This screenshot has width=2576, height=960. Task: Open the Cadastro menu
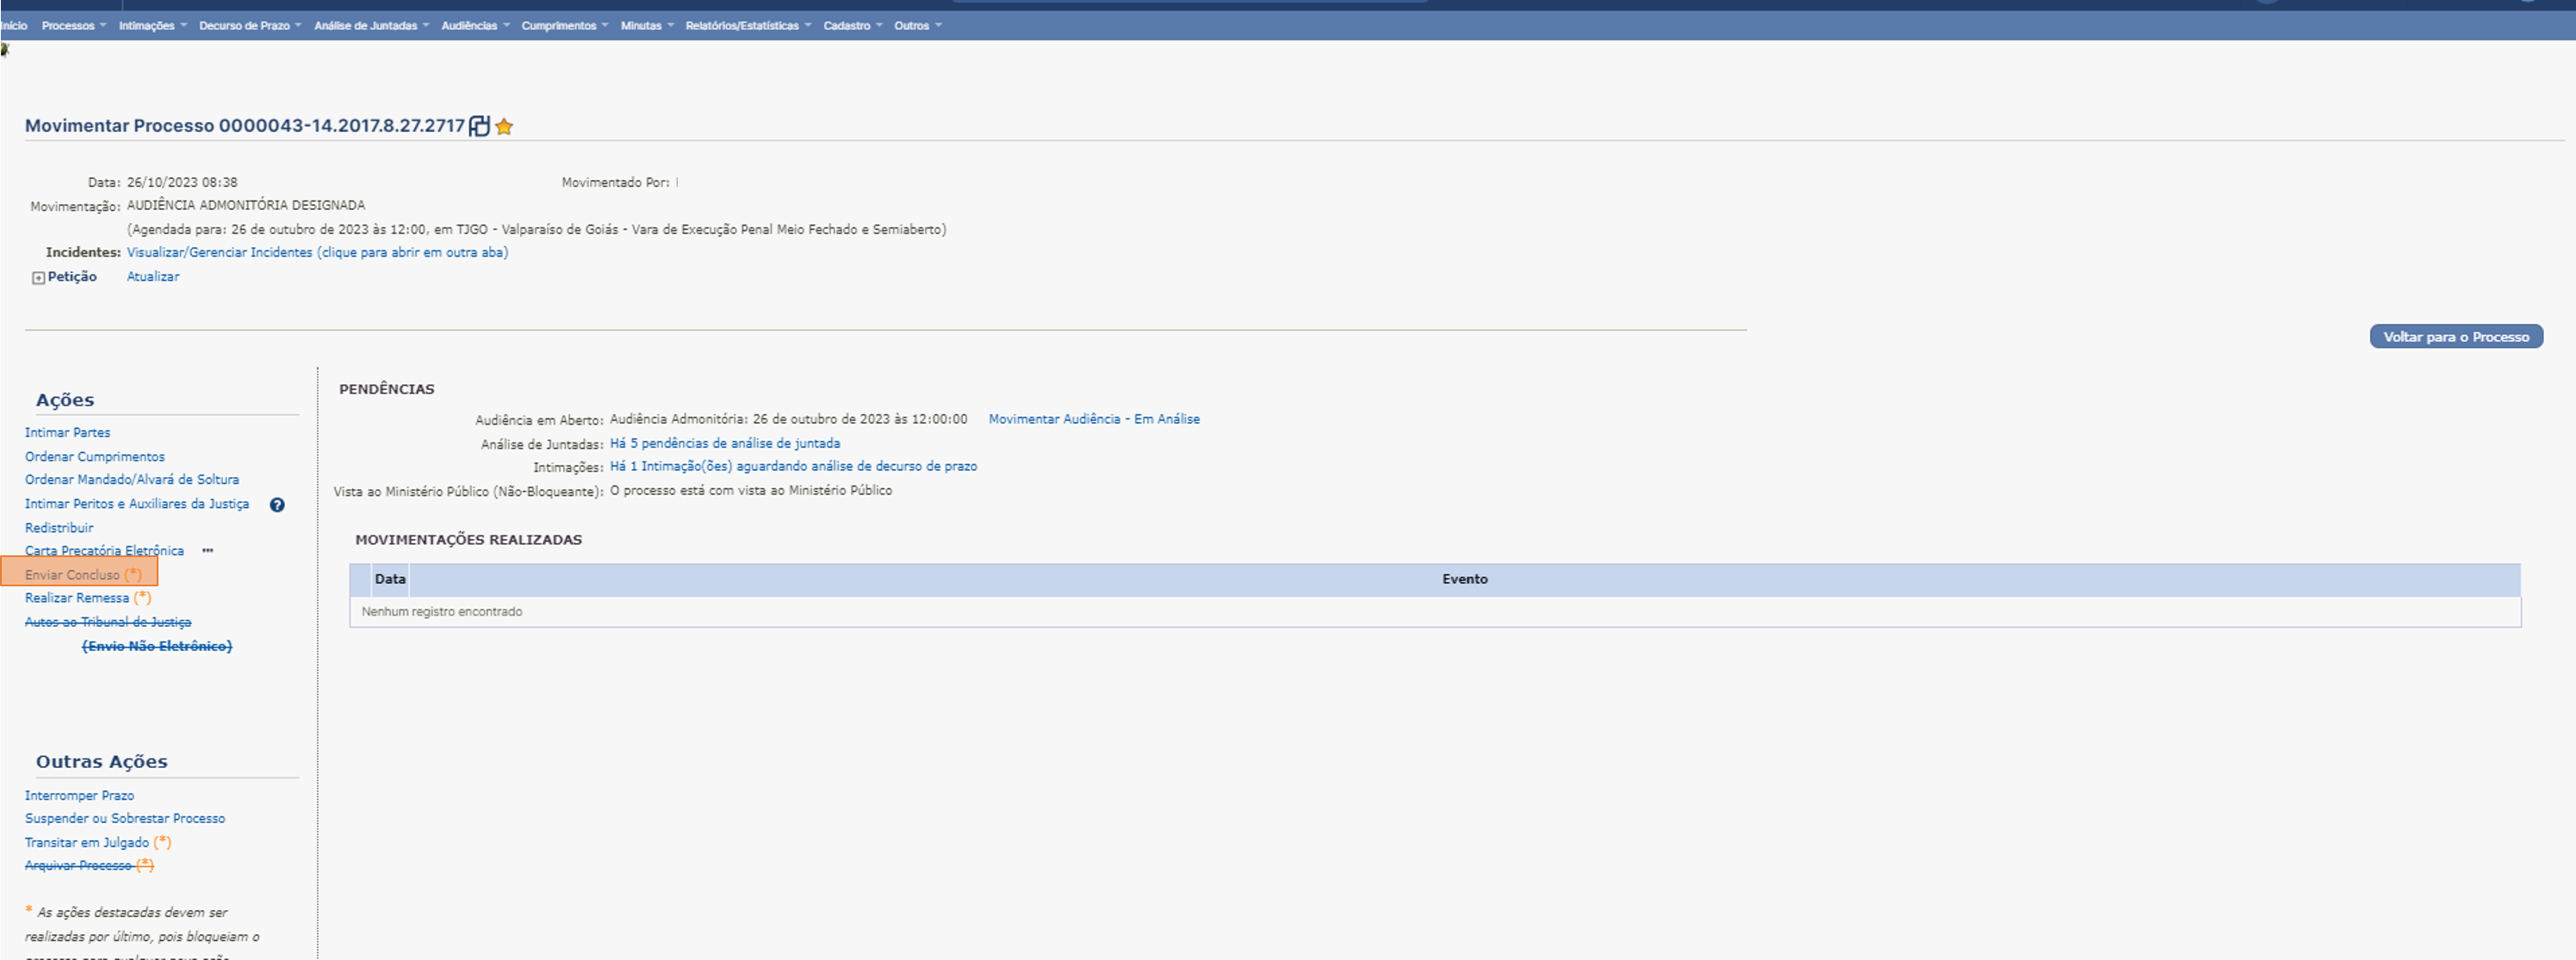pos(852,26)
